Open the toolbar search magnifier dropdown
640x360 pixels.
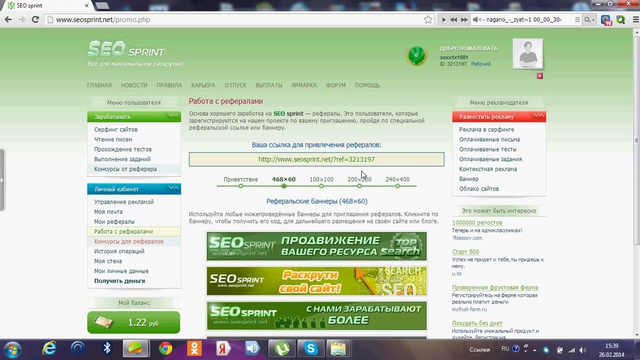[x=589, y=20]
